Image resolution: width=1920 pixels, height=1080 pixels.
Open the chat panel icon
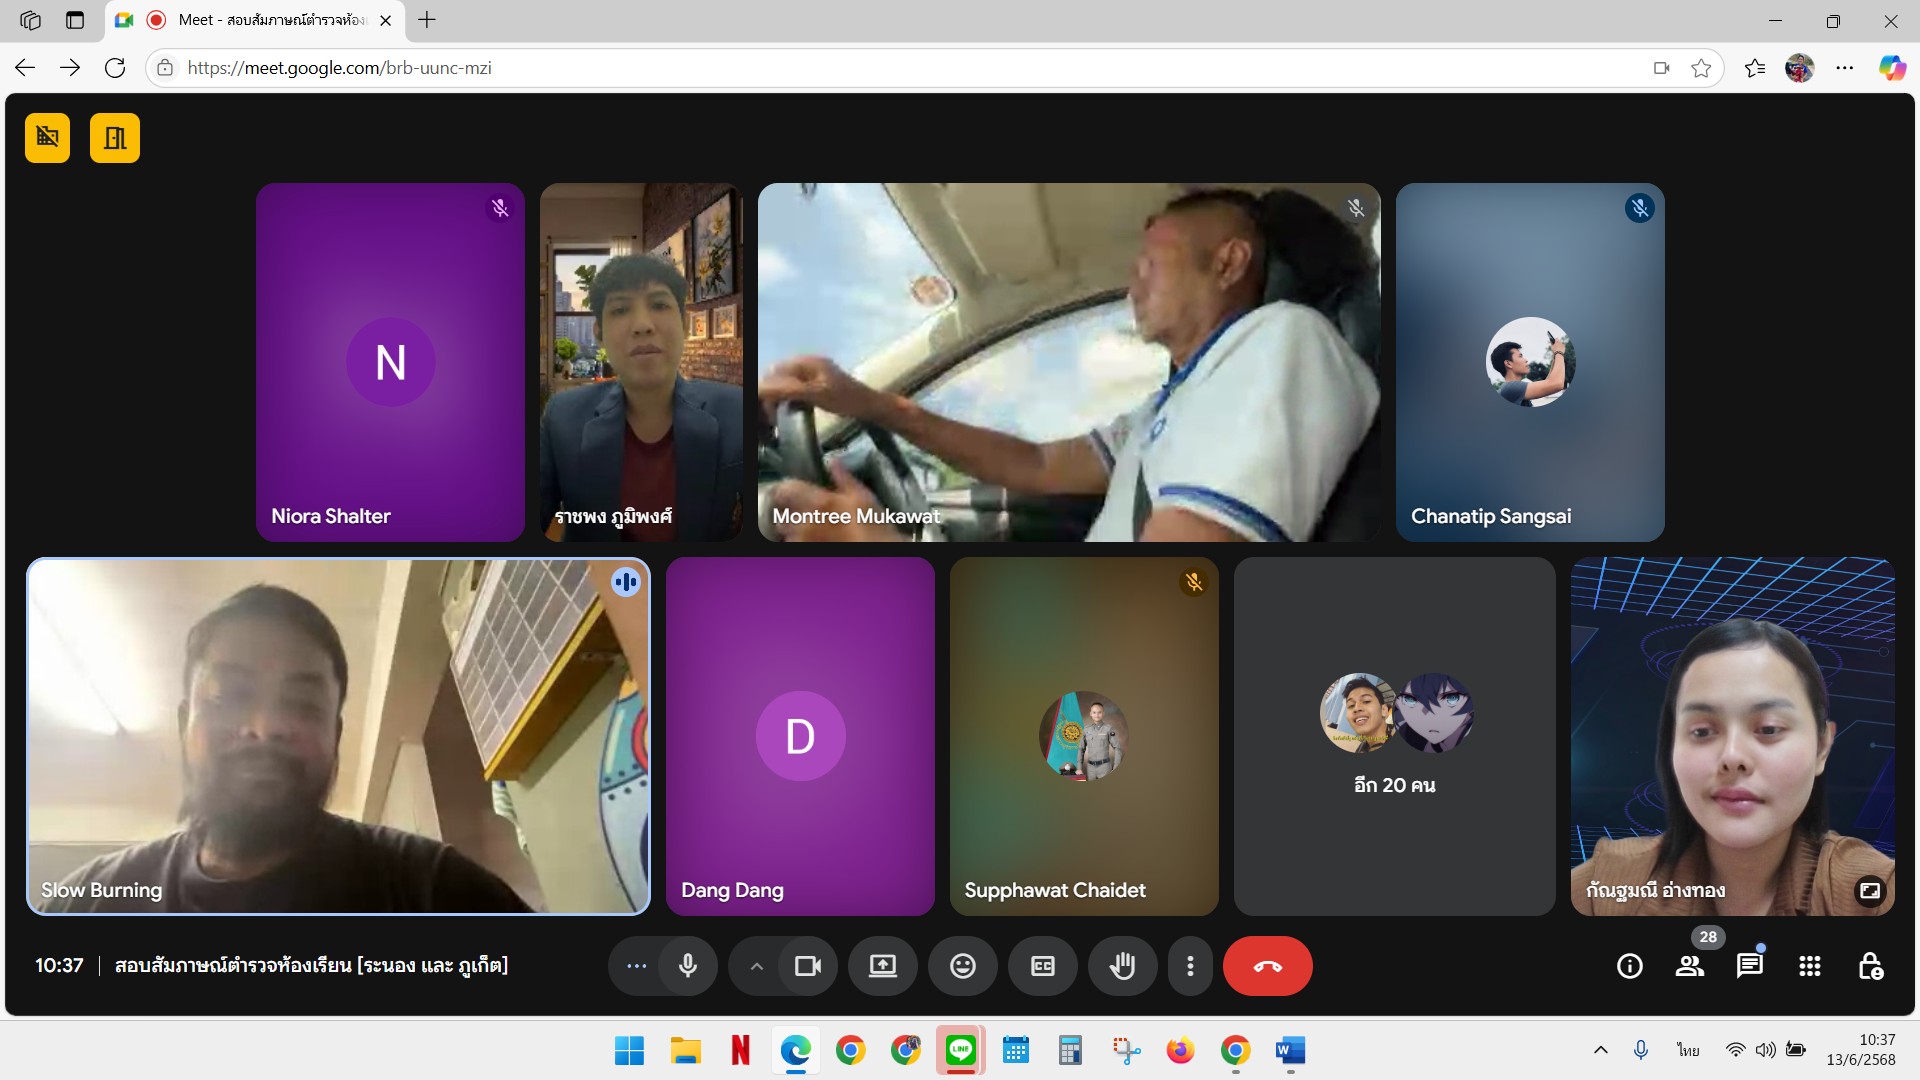coord(1749,966)
